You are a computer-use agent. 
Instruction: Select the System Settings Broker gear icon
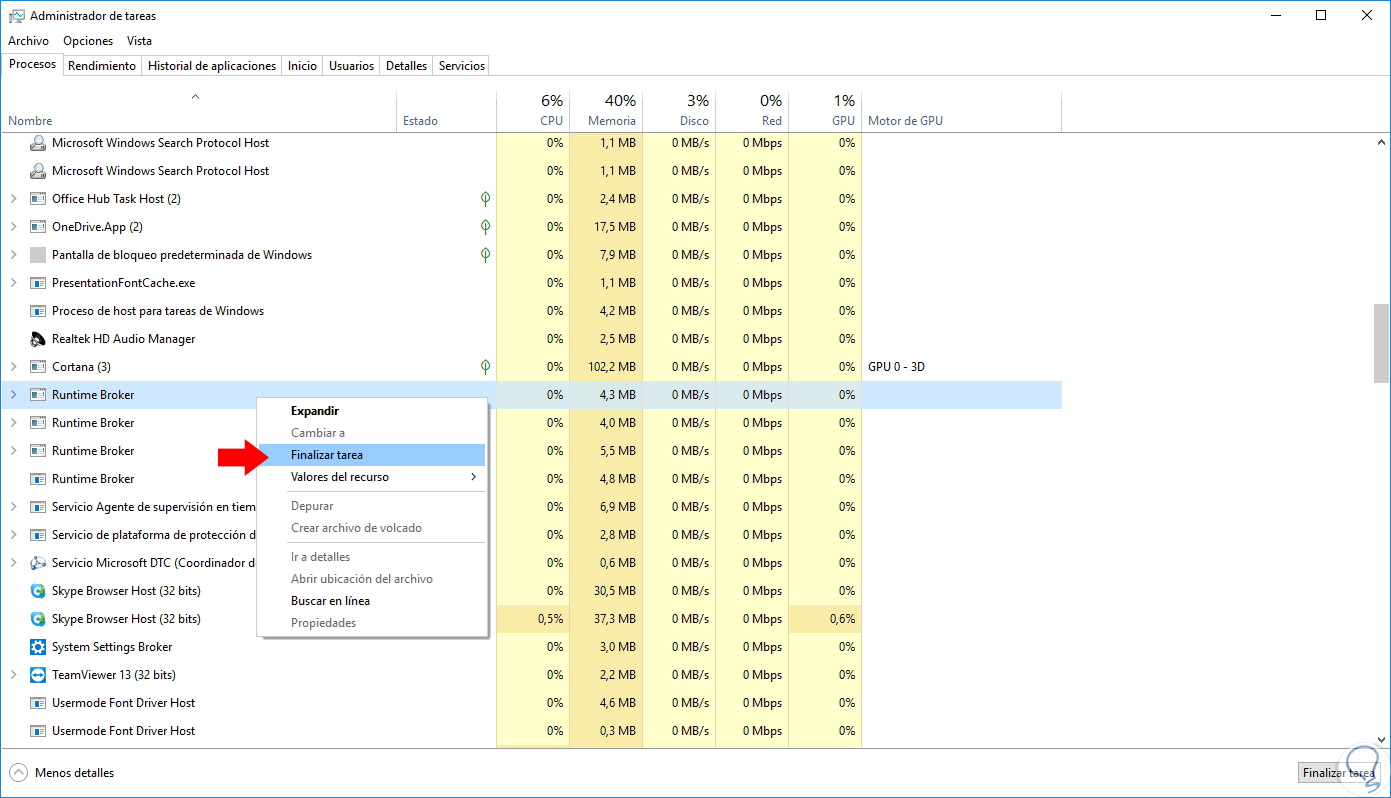[38, 647]
